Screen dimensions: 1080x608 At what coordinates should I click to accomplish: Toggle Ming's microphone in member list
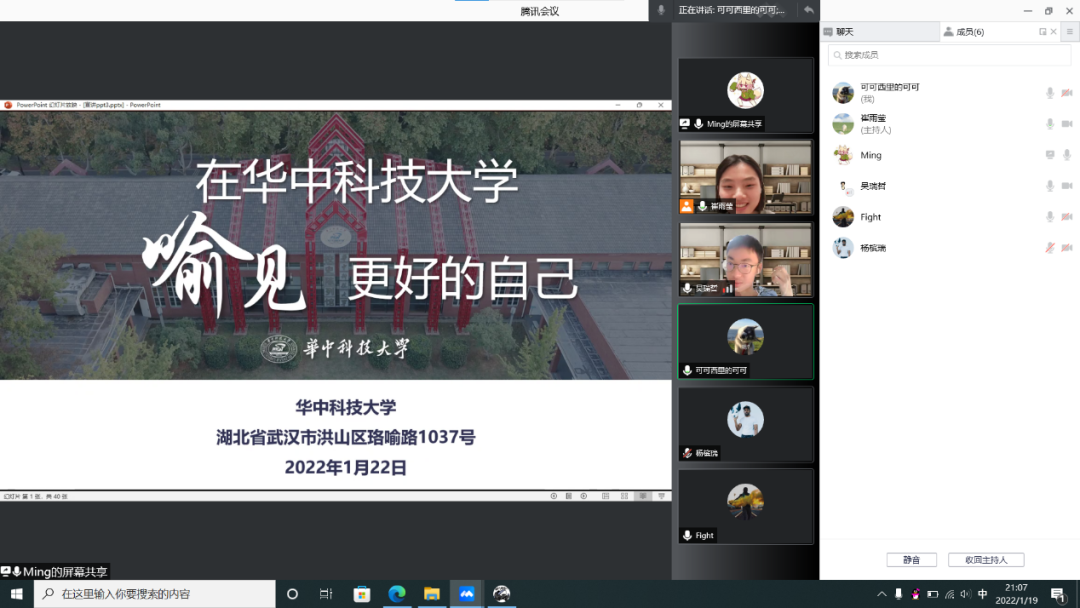1067,155
